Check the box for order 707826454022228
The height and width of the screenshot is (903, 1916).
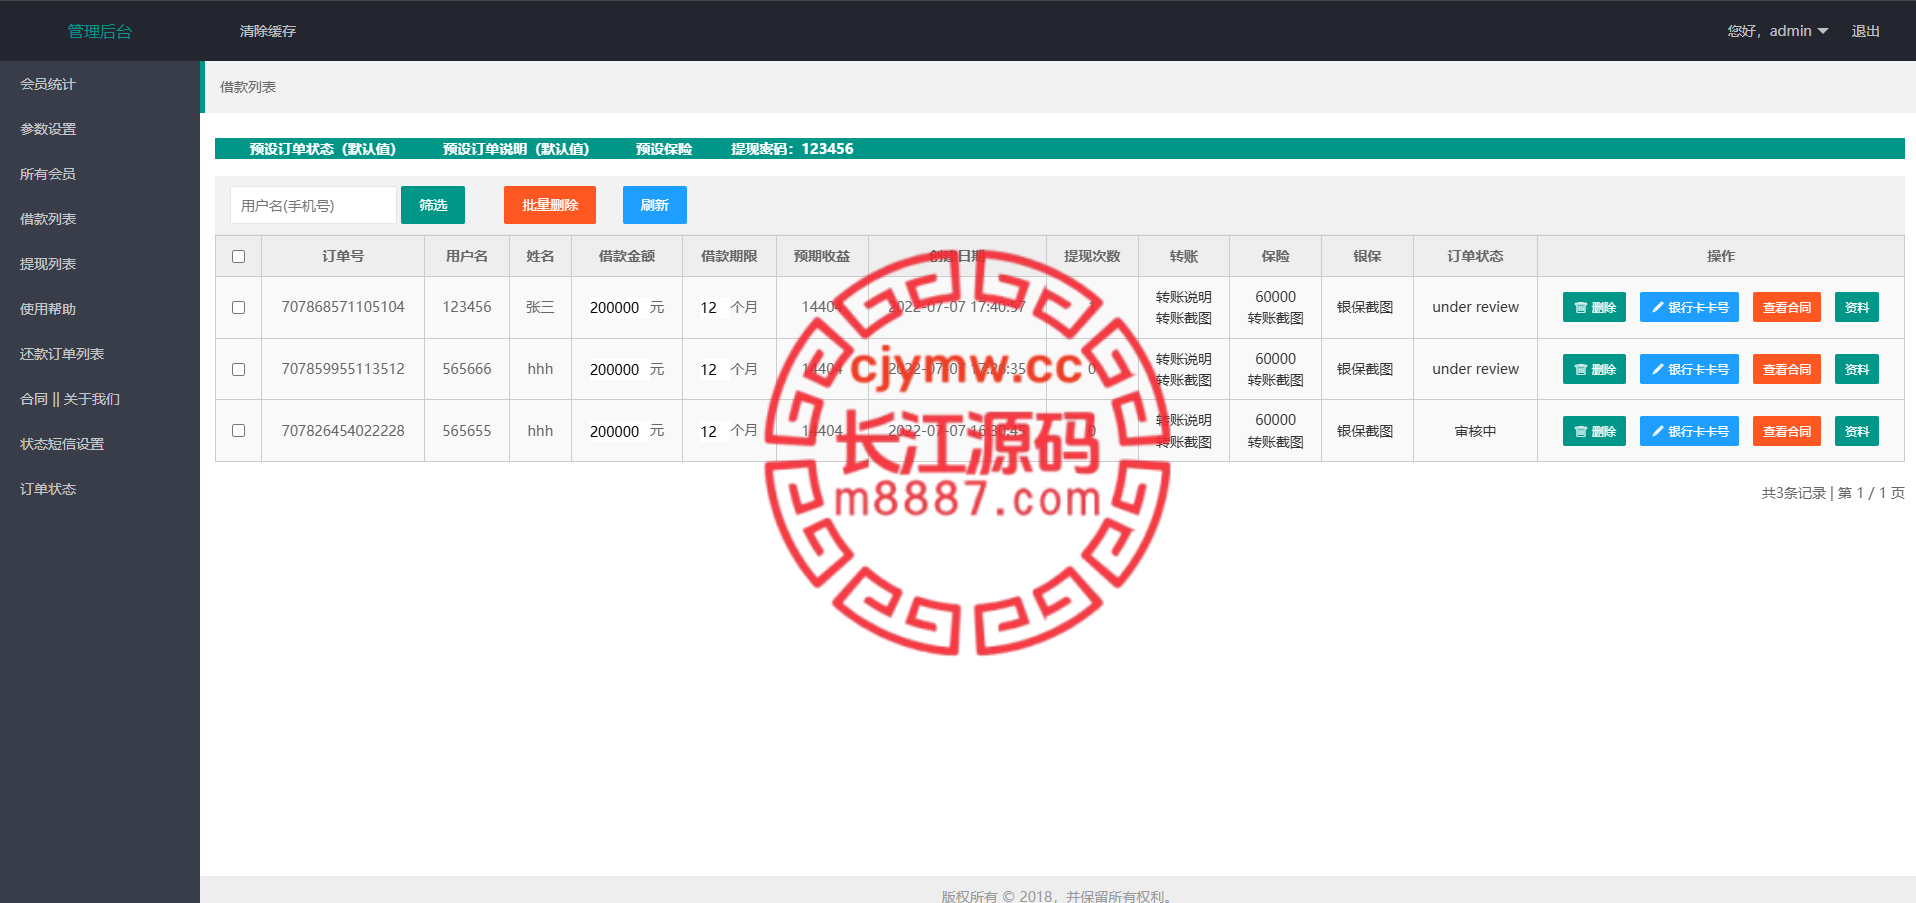pyautogui.click(x=238, y=431)
